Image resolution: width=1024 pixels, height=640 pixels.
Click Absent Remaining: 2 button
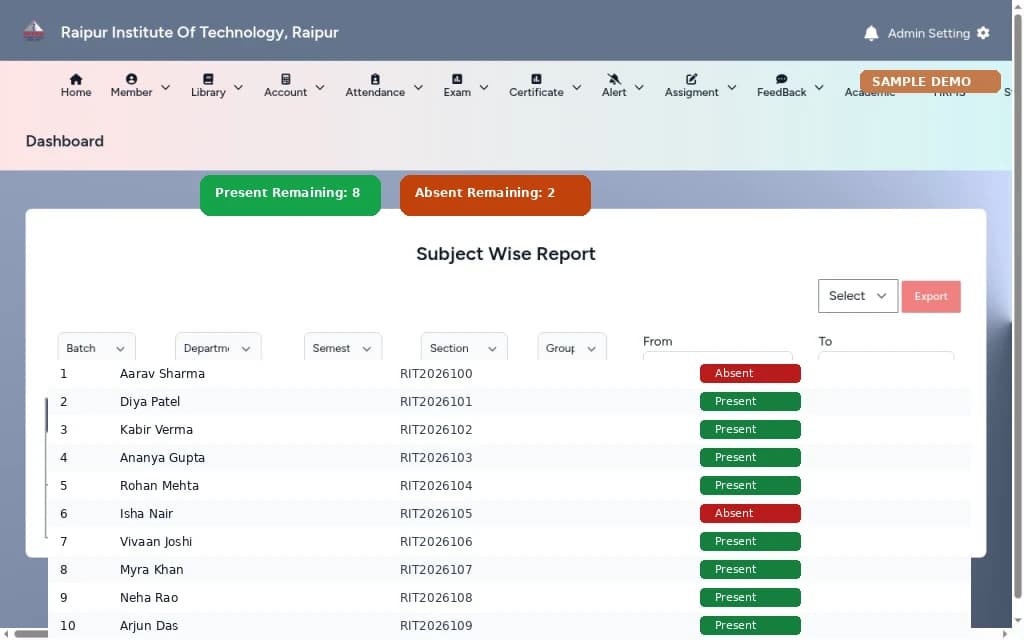coord(495,195)
